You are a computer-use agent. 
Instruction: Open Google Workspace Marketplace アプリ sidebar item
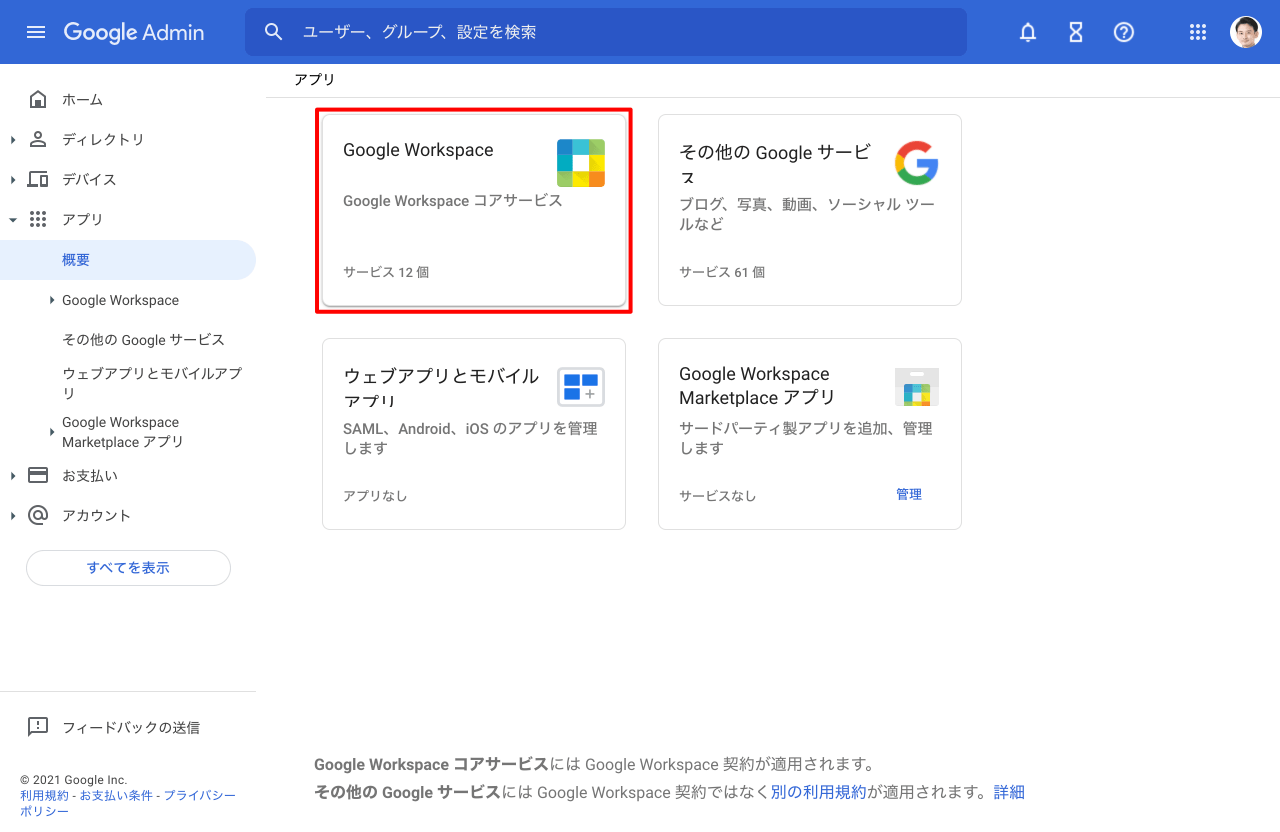123,432
